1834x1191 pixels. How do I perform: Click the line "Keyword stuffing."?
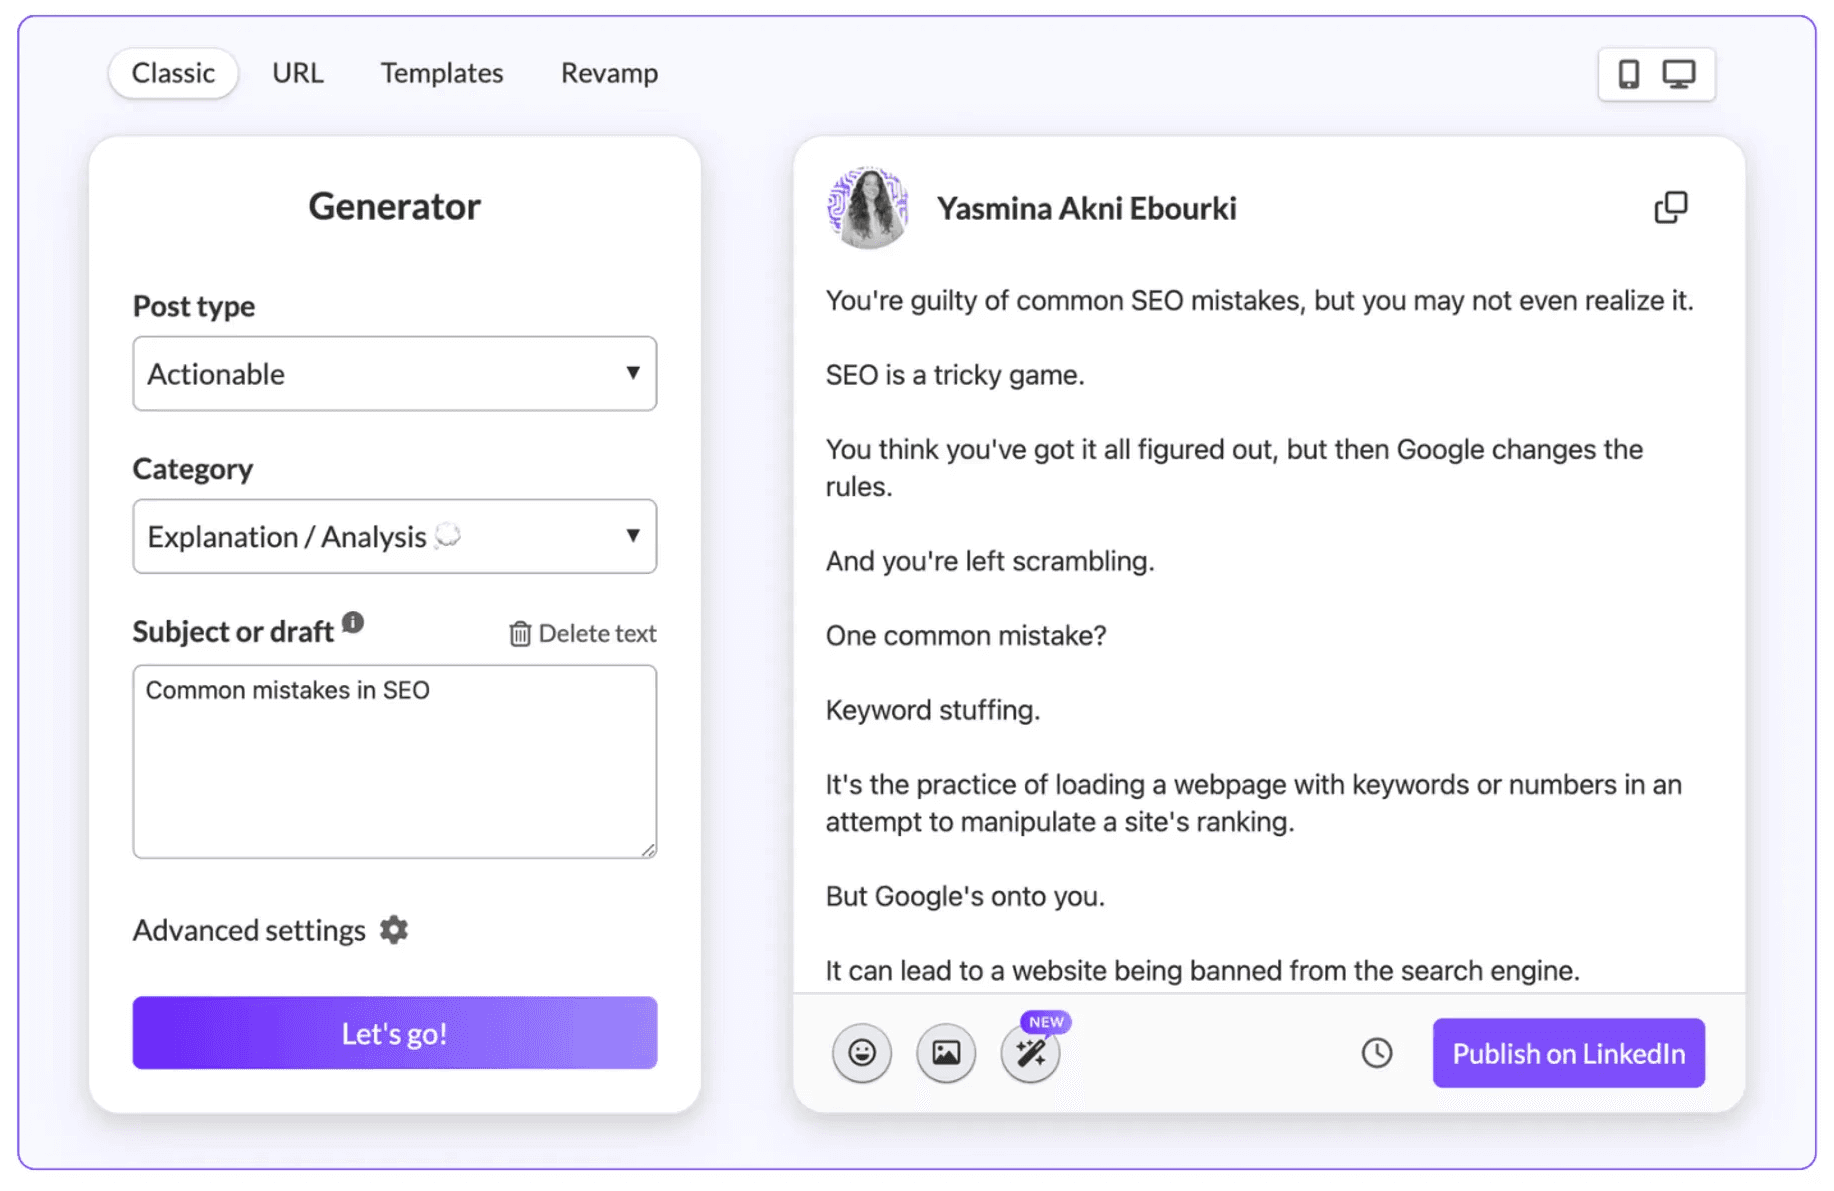pyautogui.click(x=933, y=710)
